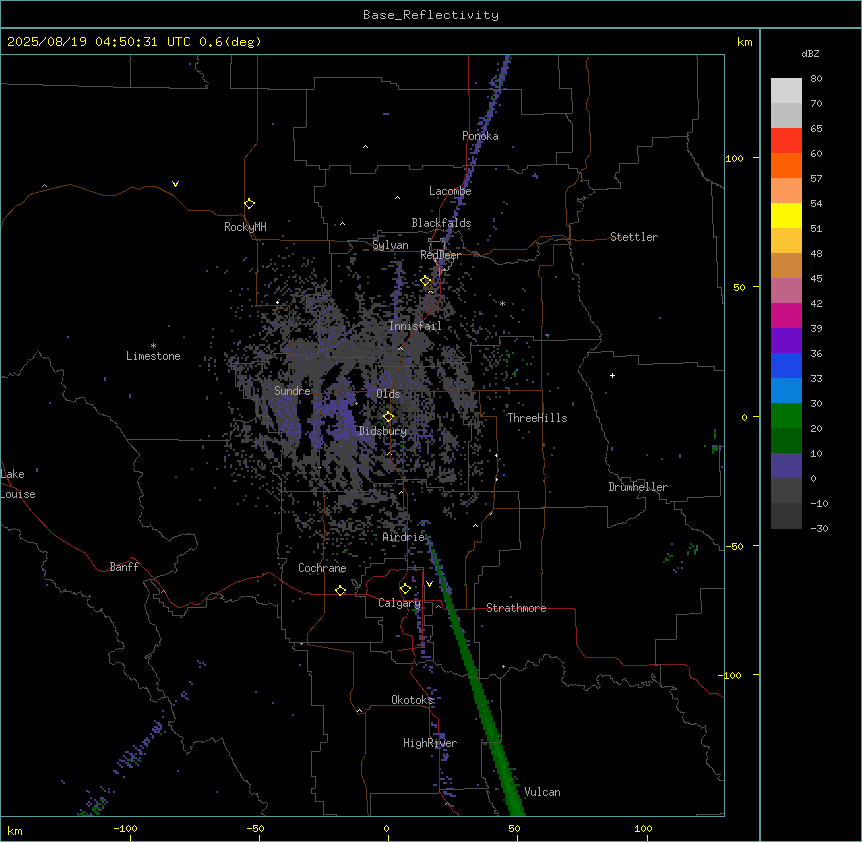Select the red 65-60 dBZ legend swatch
The width and height of the screenshot is (862, 842).
786,141
